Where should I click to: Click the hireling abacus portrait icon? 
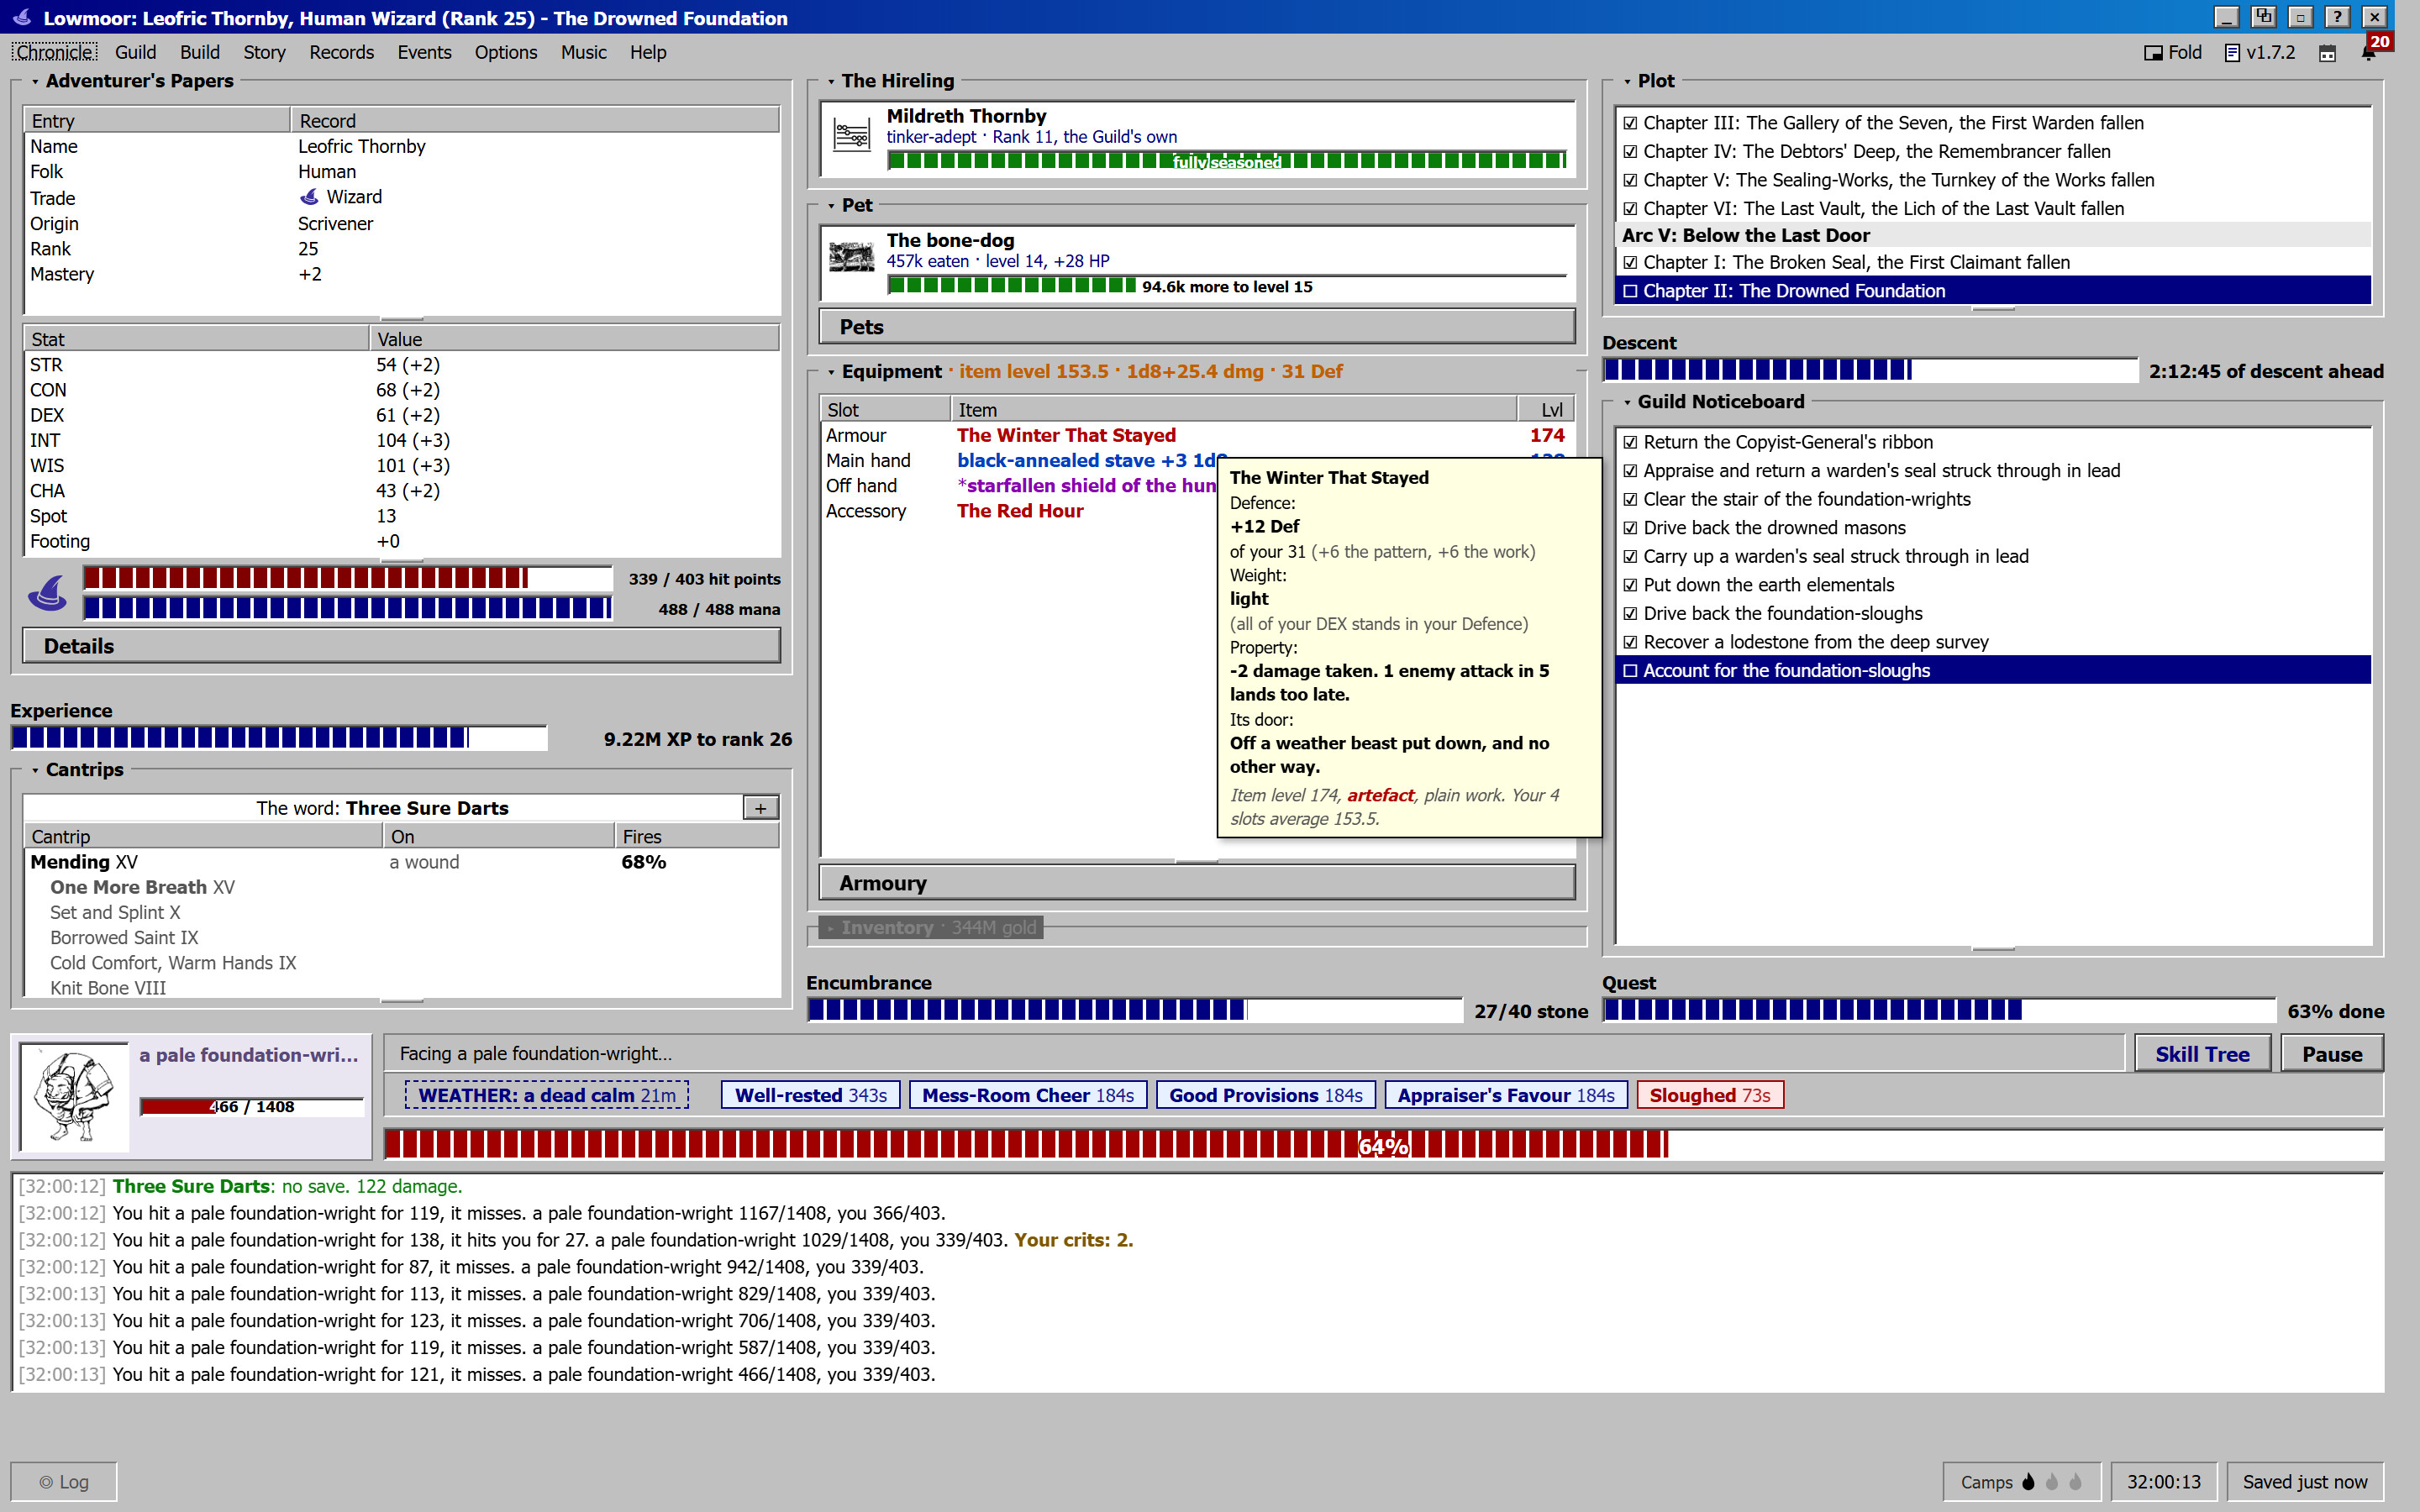tap(851, 136)
